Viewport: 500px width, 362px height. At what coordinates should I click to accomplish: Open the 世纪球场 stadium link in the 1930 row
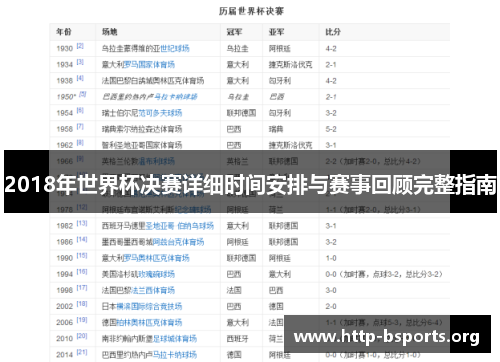pos(175,49)
